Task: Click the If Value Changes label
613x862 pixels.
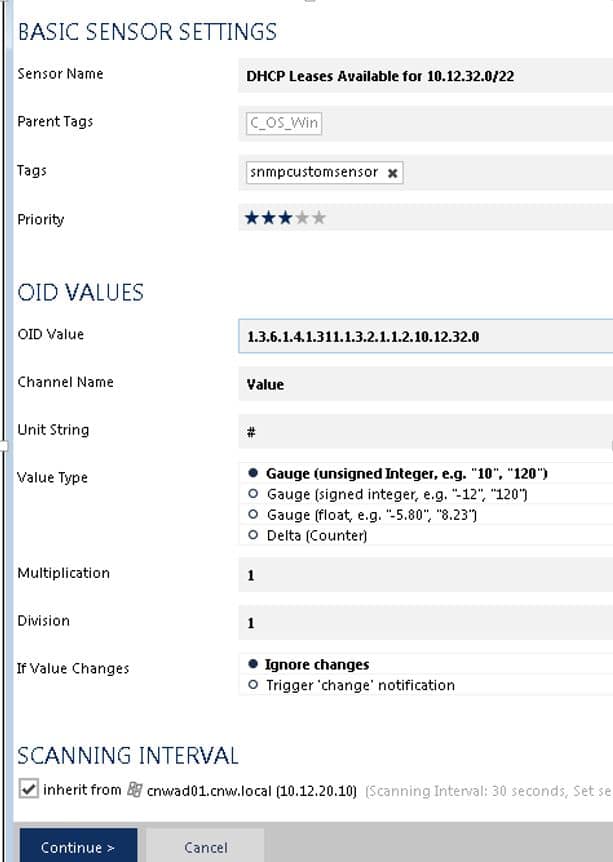Action: click(x=73, y=668)
